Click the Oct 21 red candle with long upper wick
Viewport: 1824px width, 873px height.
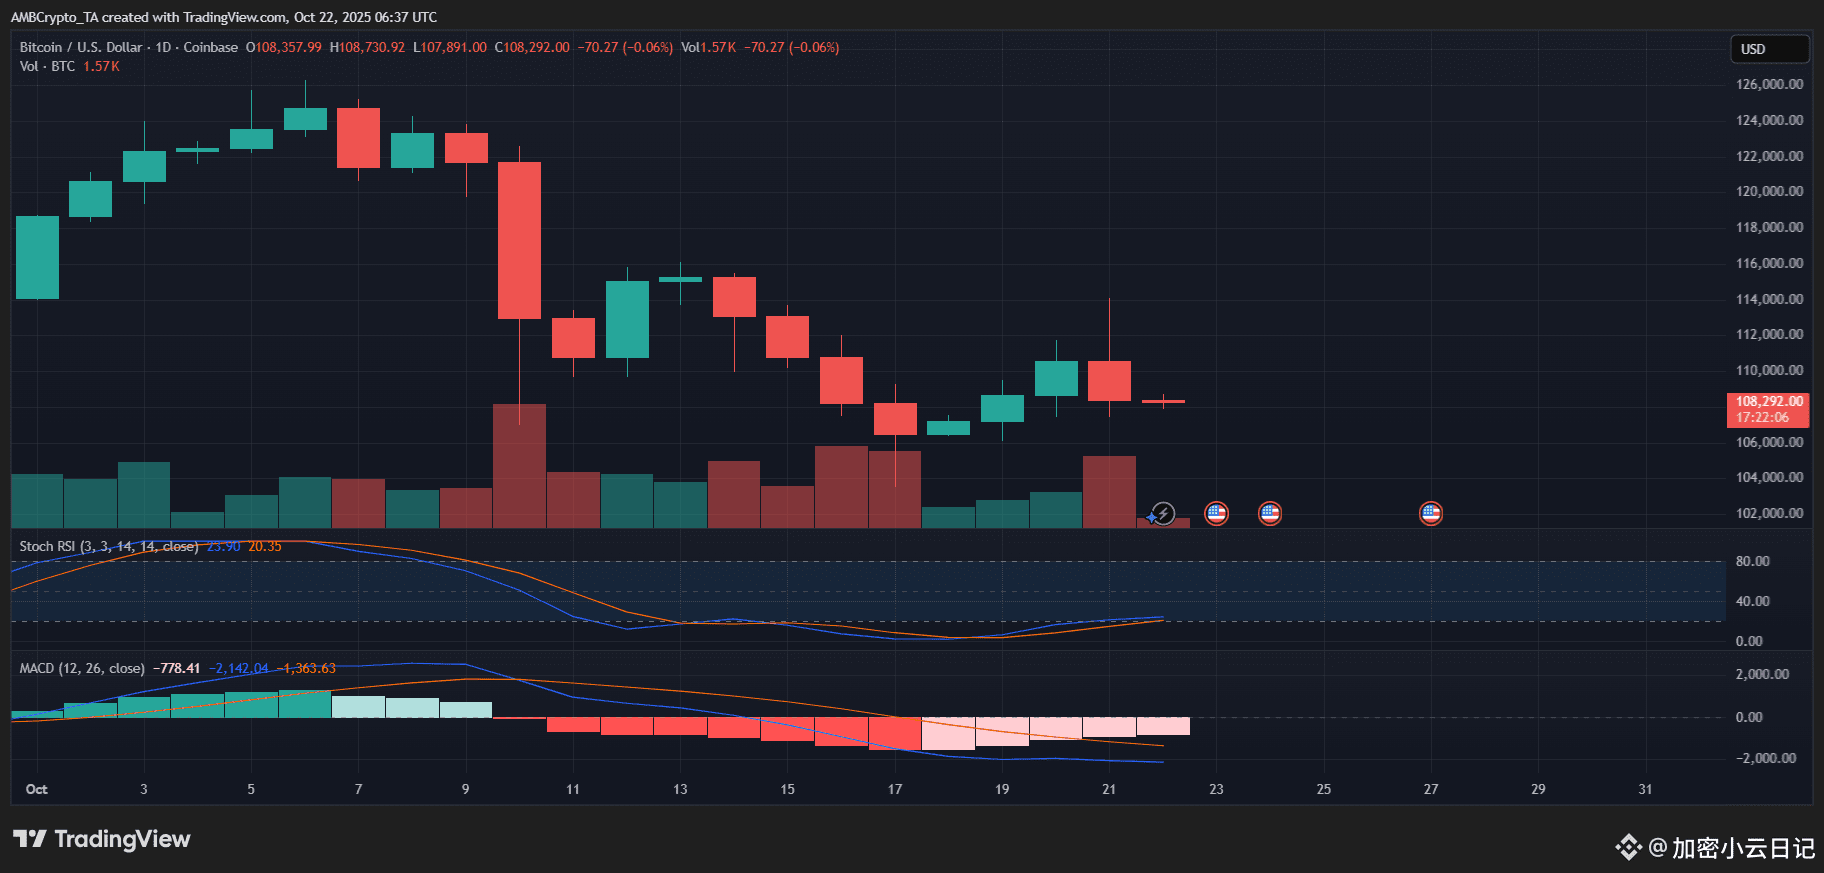click(x=1109, y=381)
